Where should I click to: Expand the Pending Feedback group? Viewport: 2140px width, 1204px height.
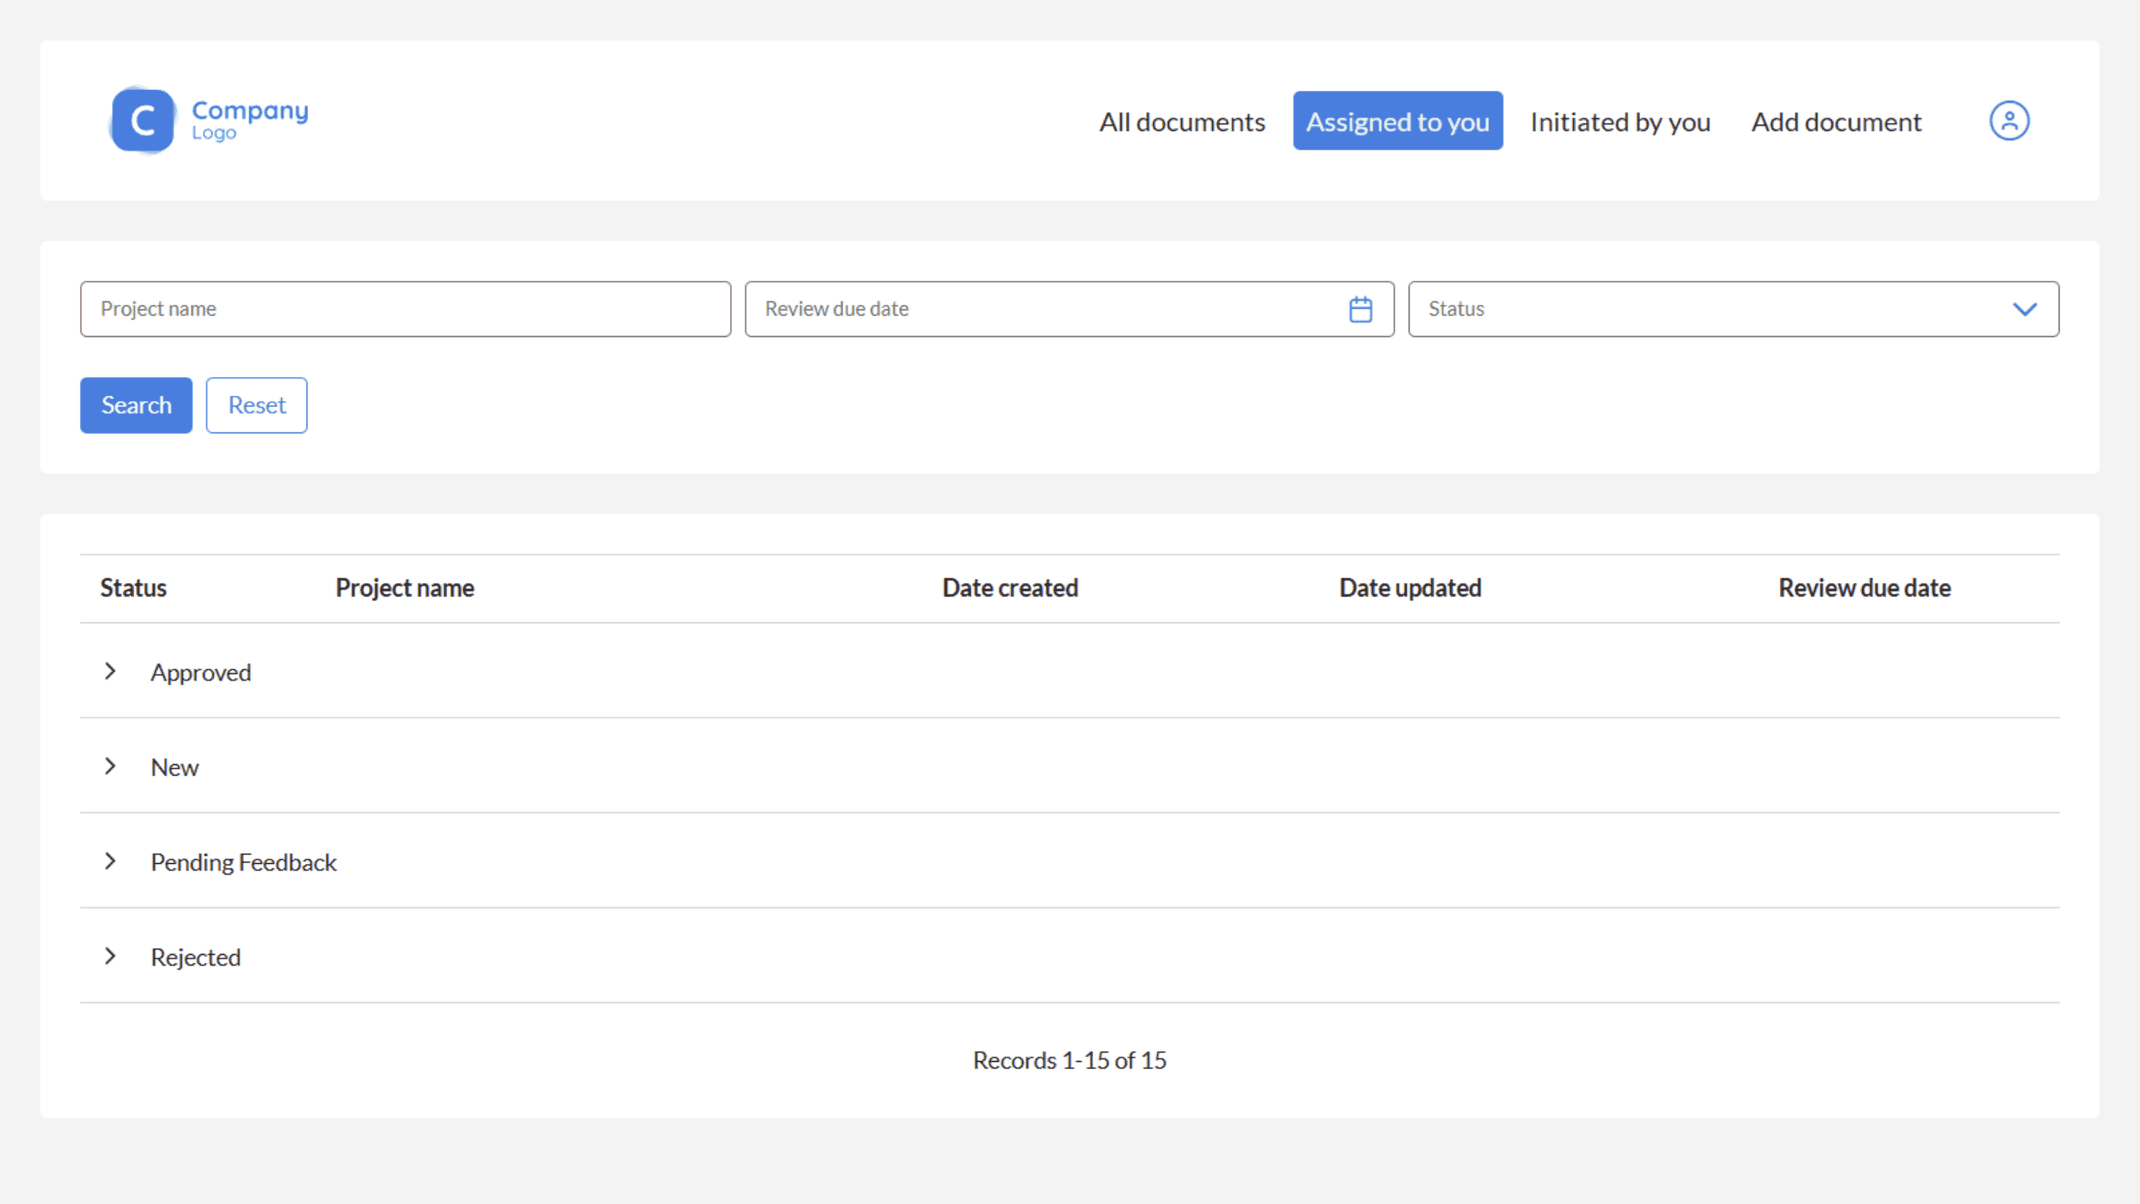coord(110,861)
